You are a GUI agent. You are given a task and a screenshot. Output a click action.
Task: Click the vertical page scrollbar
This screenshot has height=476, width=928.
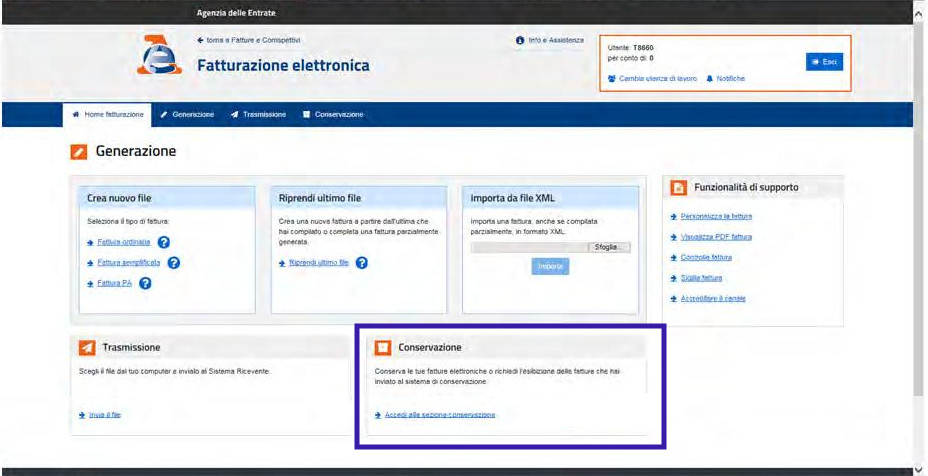coord(919,207)
